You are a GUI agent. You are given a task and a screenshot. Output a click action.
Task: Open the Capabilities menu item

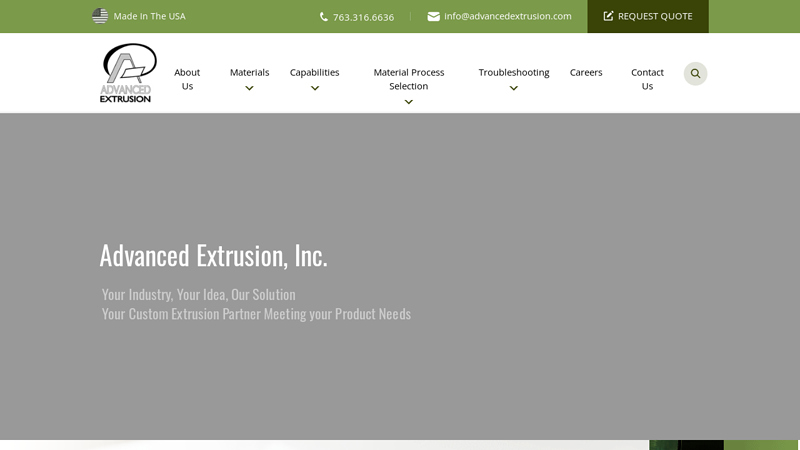click(x=314, y=72)
